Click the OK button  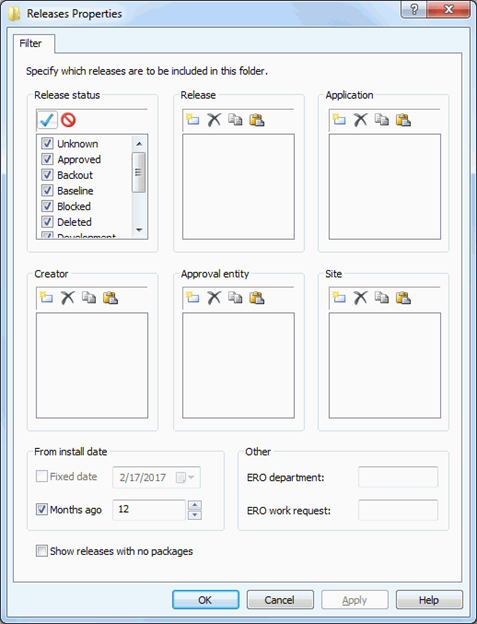(205, 600)
